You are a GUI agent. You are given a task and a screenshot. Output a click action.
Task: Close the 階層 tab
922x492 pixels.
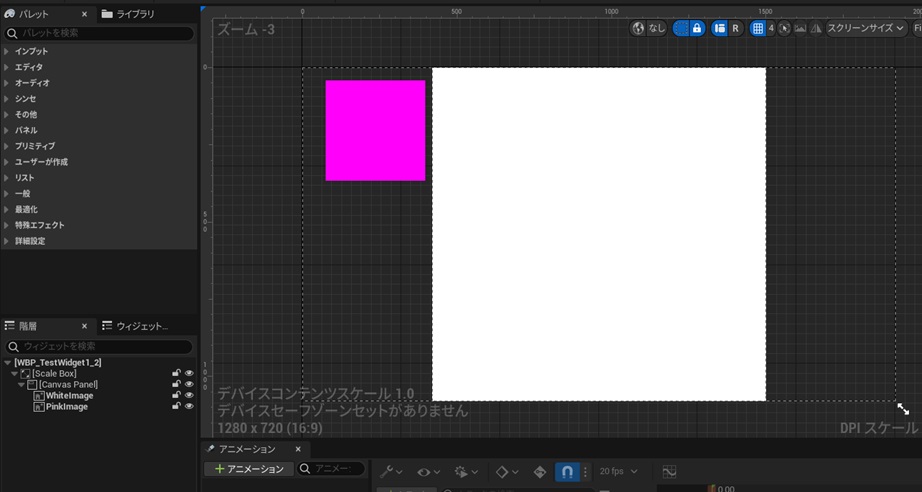(85, 326)
